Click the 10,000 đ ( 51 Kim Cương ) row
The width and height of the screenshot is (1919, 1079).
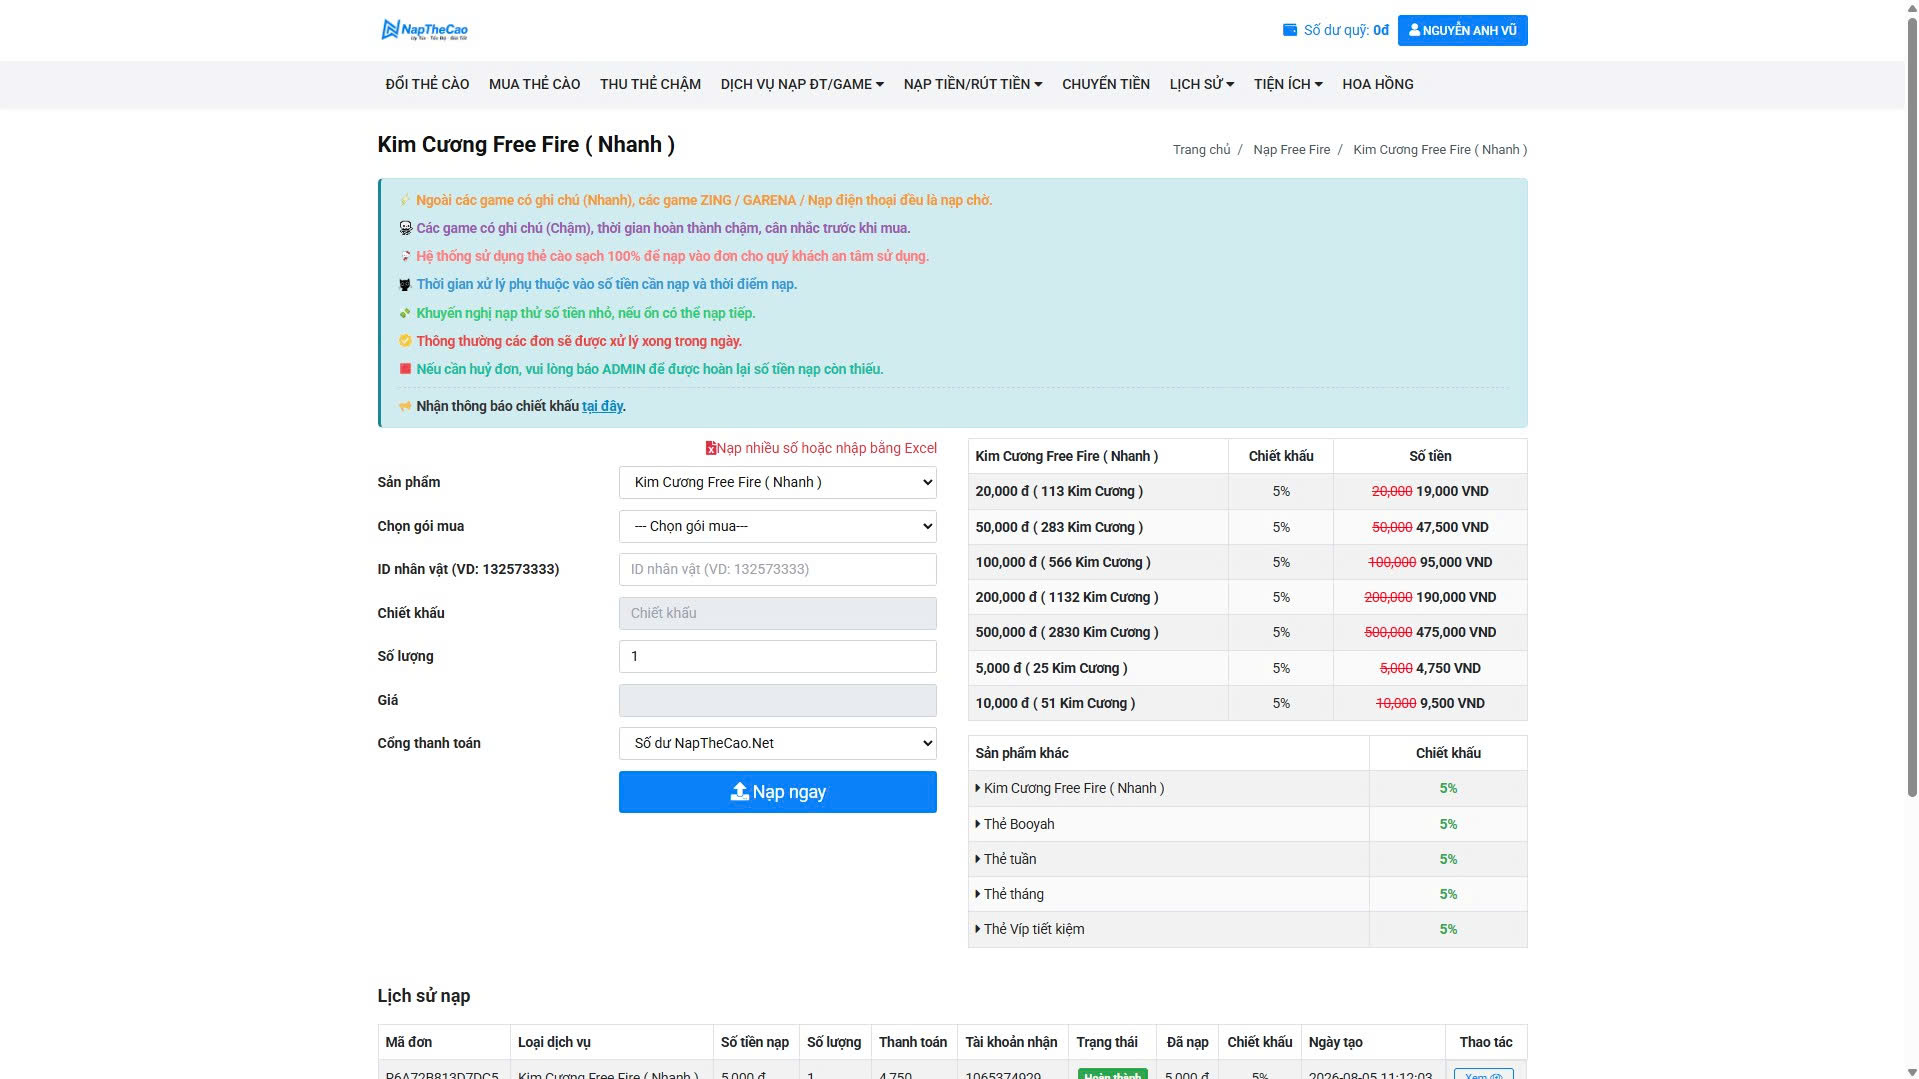coord(1247,703)
